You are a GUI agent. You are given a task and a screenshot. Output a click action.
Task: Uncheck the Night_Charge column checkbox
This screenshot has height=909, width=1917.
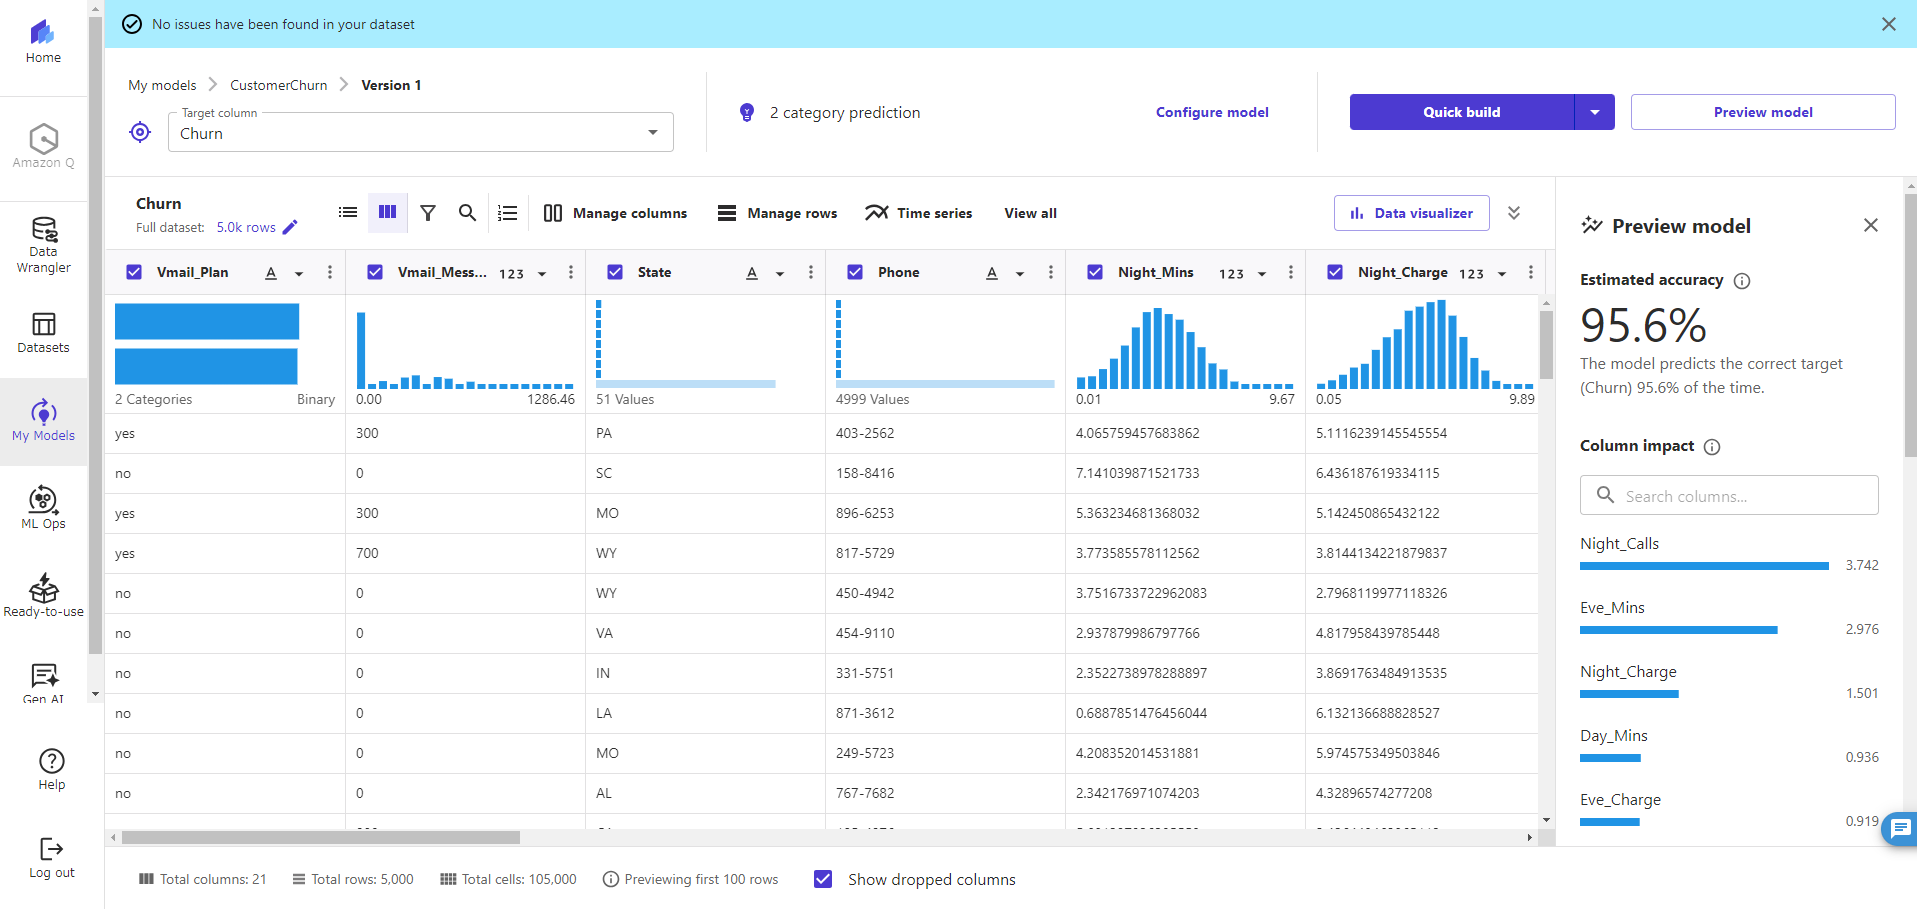coord(1335,272)
